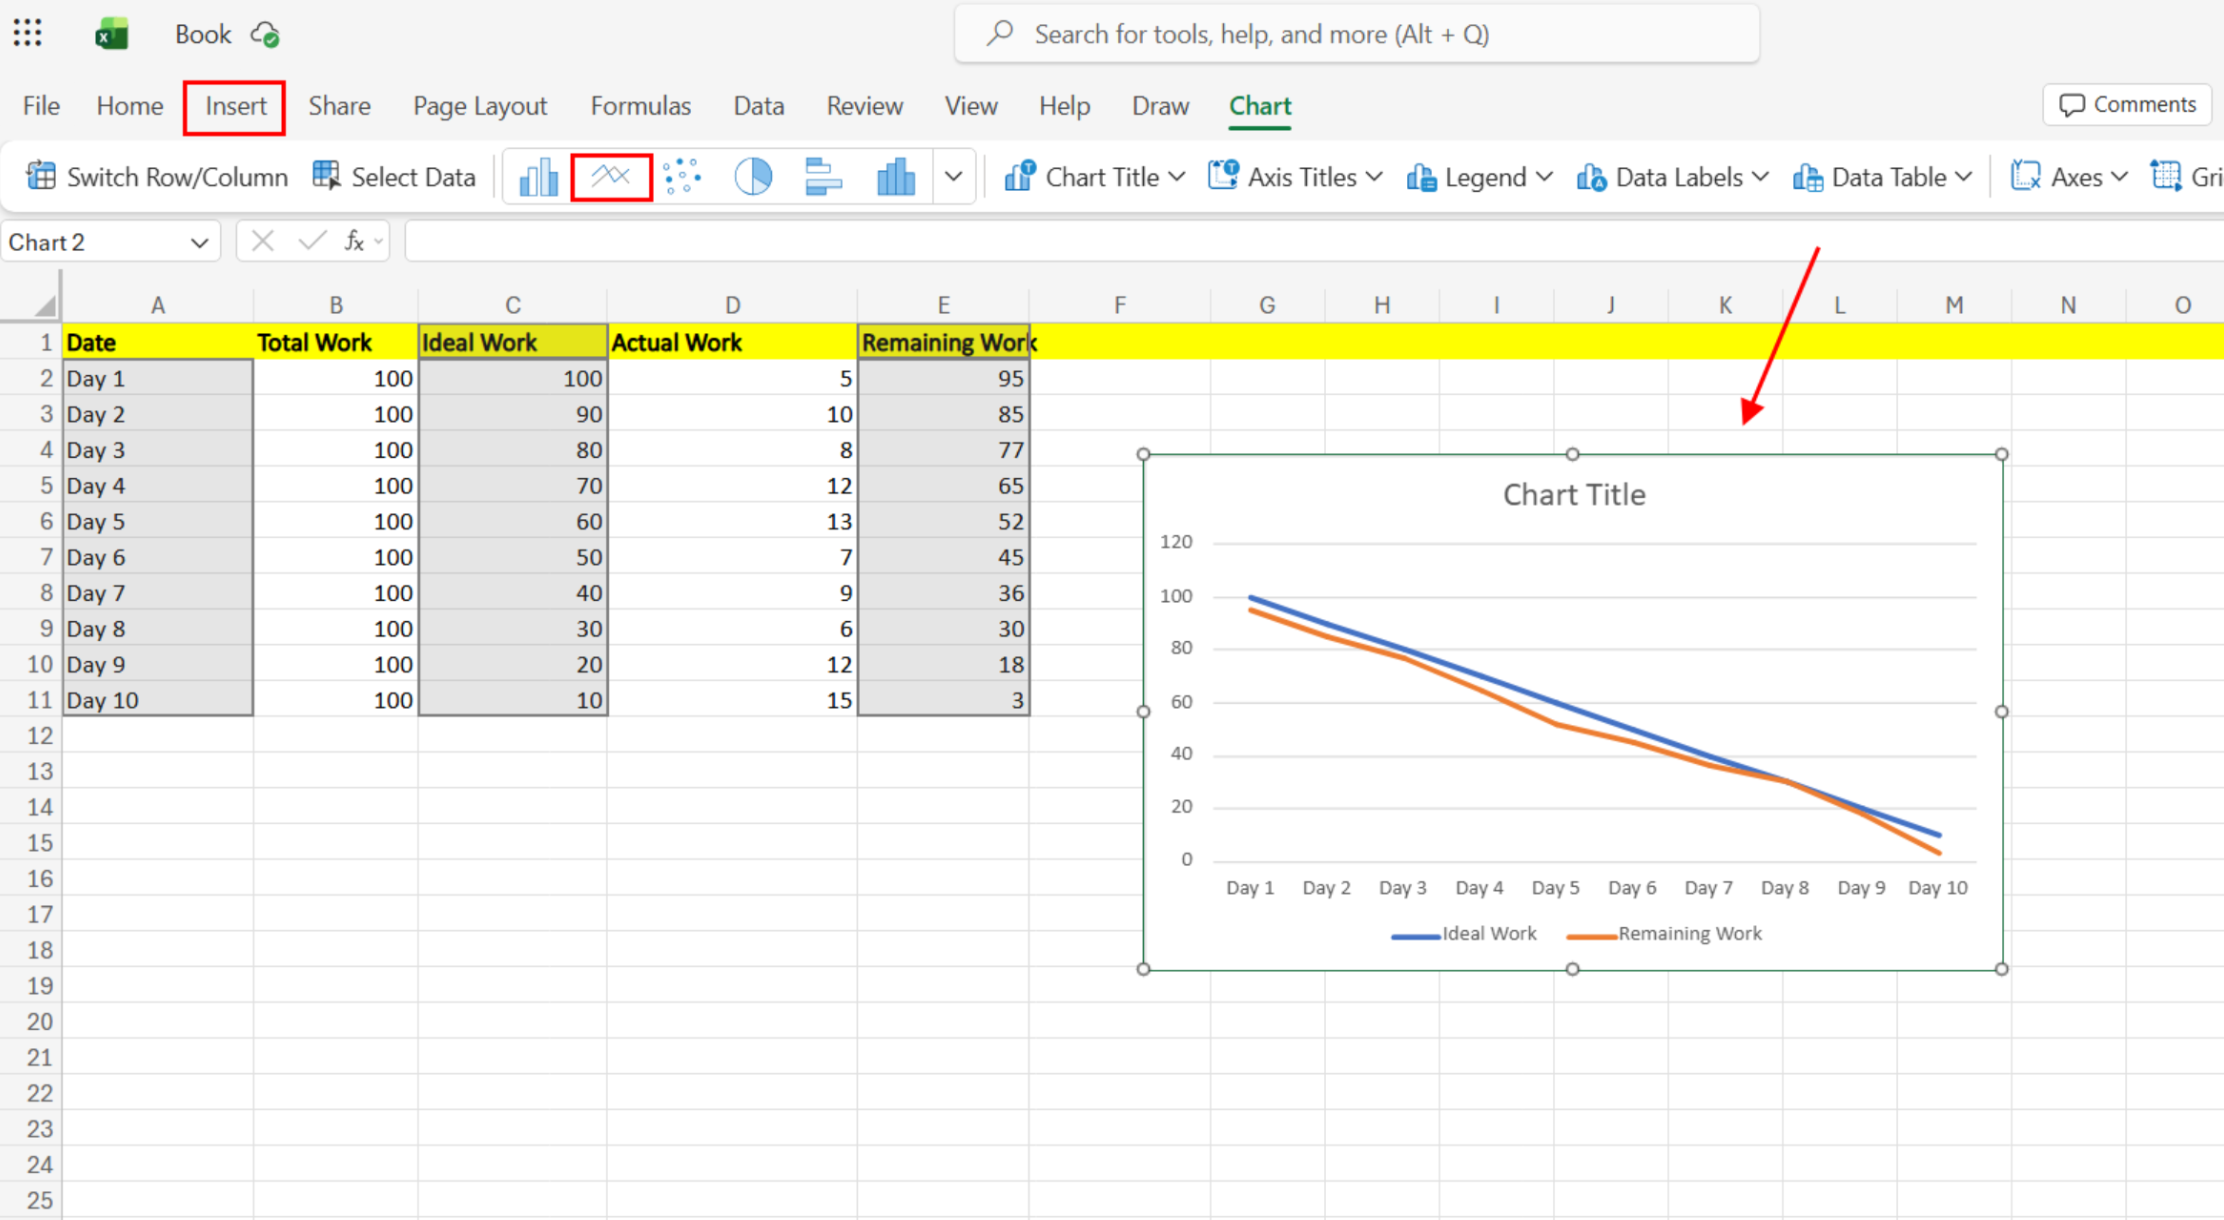Viewport: 2224px width, 1220px height.
Task: Click the top-right chart resize handle
Action: pos(2001,454)
